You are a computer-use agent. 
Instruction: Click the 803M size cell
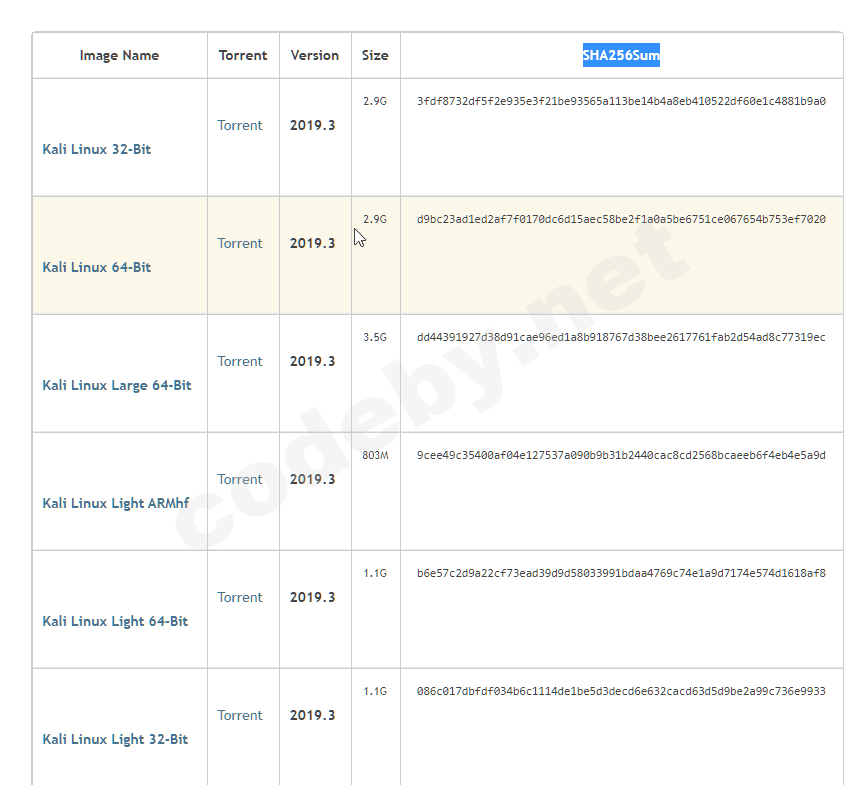(x=375, y=455)
